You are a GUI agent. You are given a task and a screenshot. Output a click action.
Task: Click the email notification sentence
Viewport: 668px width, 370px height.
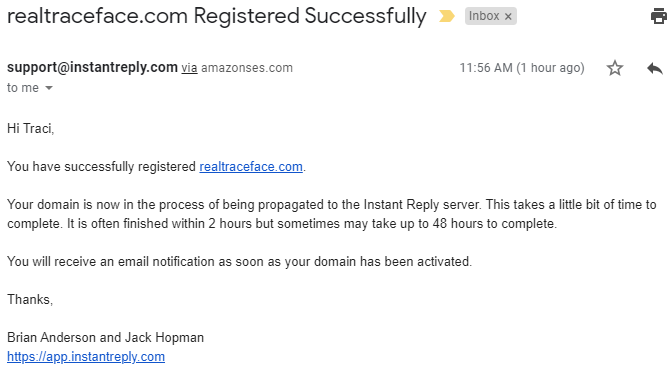coord(239,261)
